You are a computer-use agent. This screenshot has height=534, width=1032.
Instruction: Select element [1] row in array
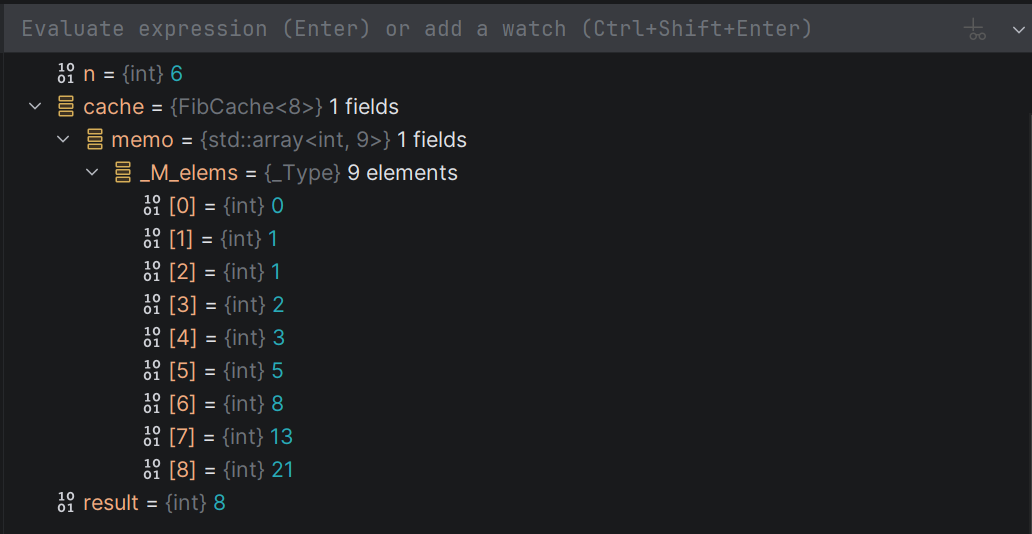click(516, 238)
